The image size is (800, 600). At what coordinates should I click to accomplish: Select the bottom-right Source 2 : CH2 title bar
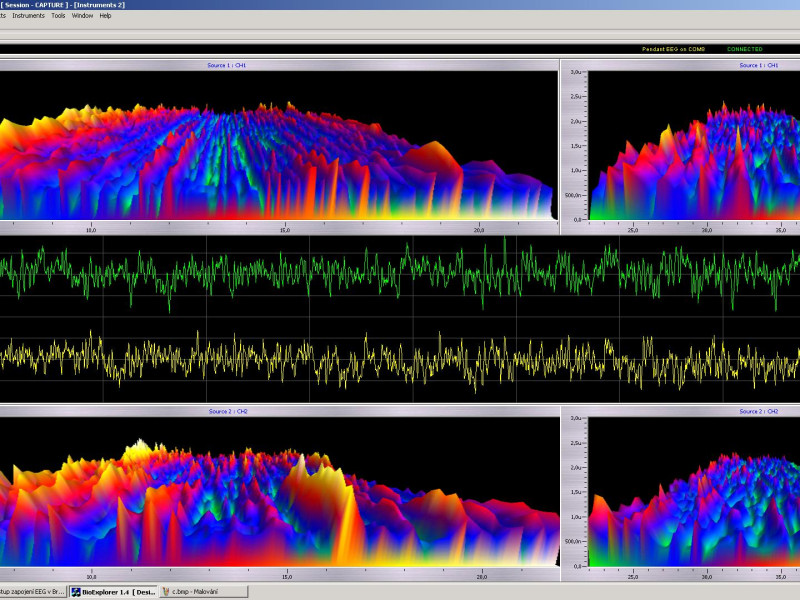[x=758, y=411]
